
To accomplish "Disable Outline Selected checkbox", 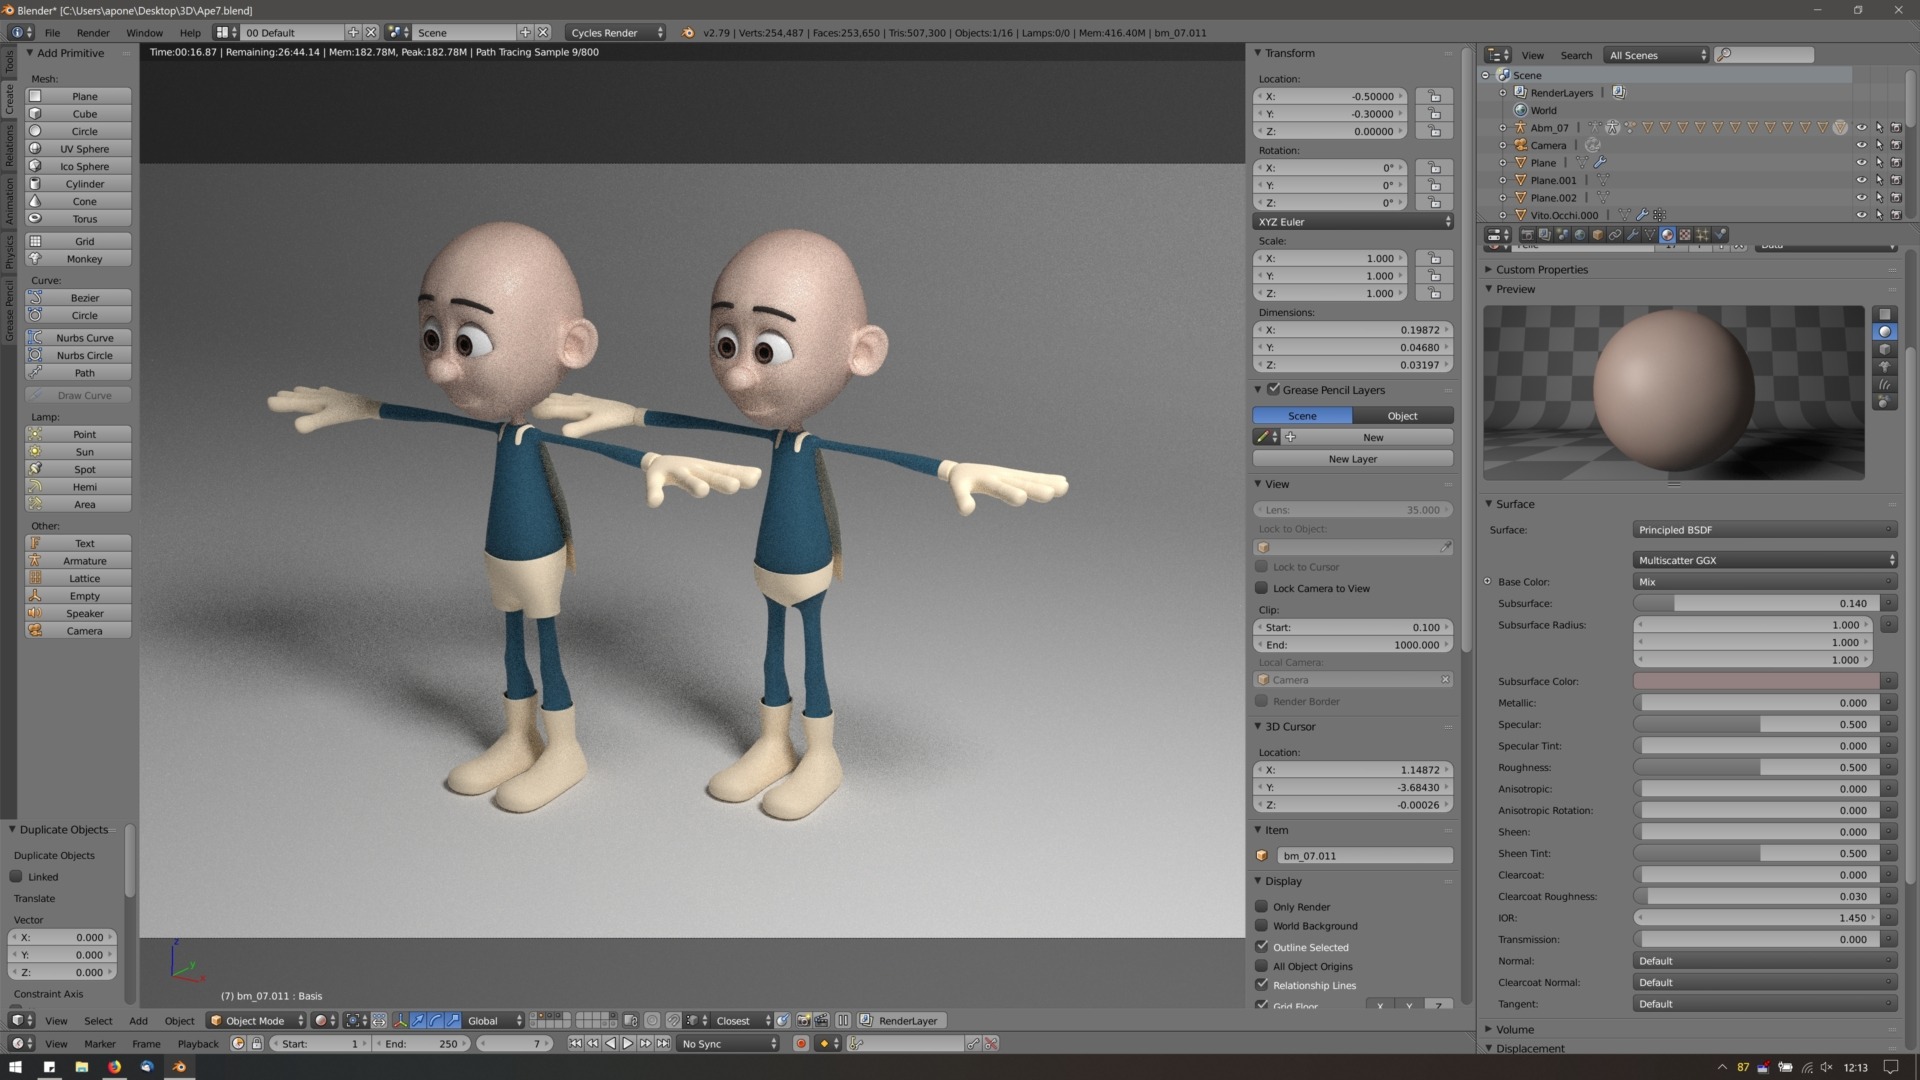I will [1261, 946].
